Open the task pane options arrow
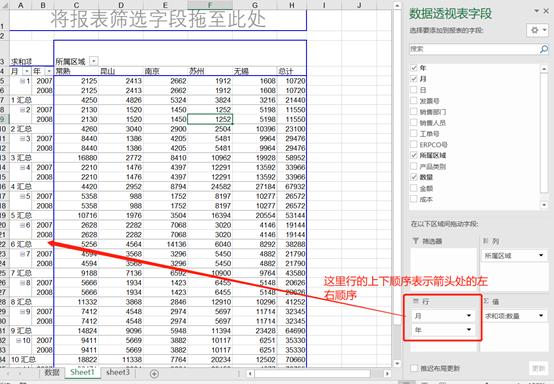 pos(537,11)
